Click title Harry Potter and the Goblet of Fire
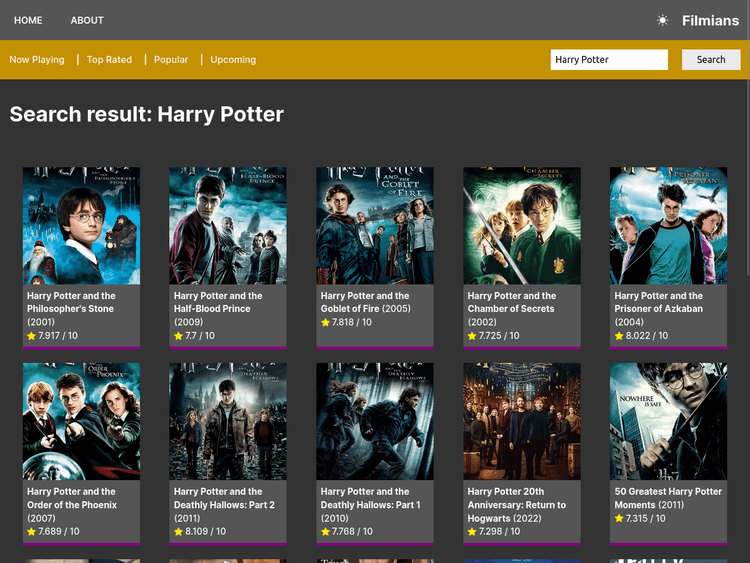The width and height of the screenshot is (750, 563). (x=365, y=302)
